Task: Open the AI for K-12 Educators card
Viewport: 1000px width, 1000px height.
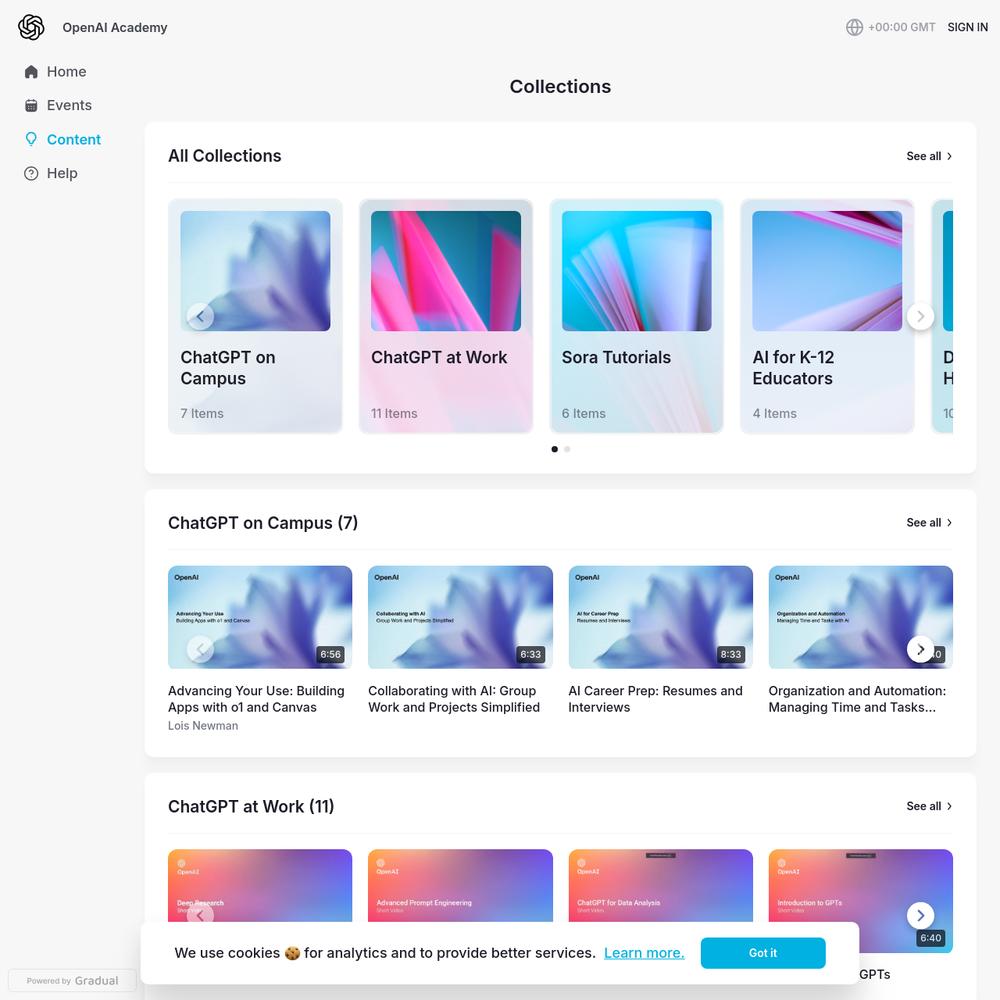Action: pyautogui.click(x=827, y=316)
